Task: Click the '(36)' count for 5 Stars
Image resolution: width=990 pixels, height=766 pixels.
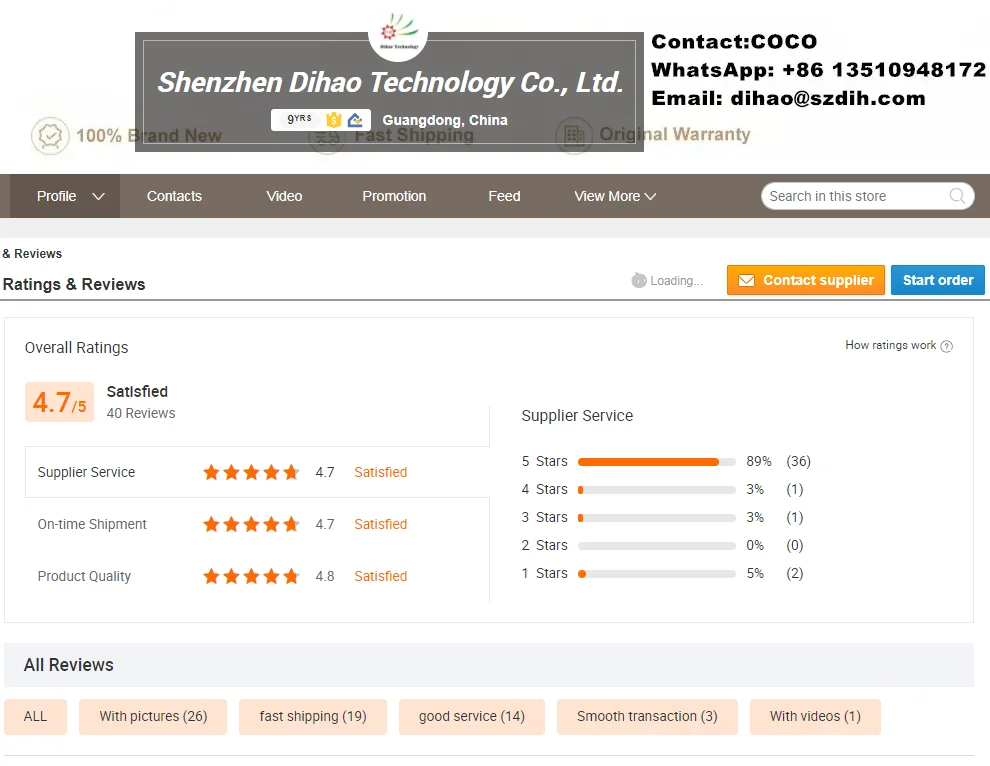Action: pos(798,462)
